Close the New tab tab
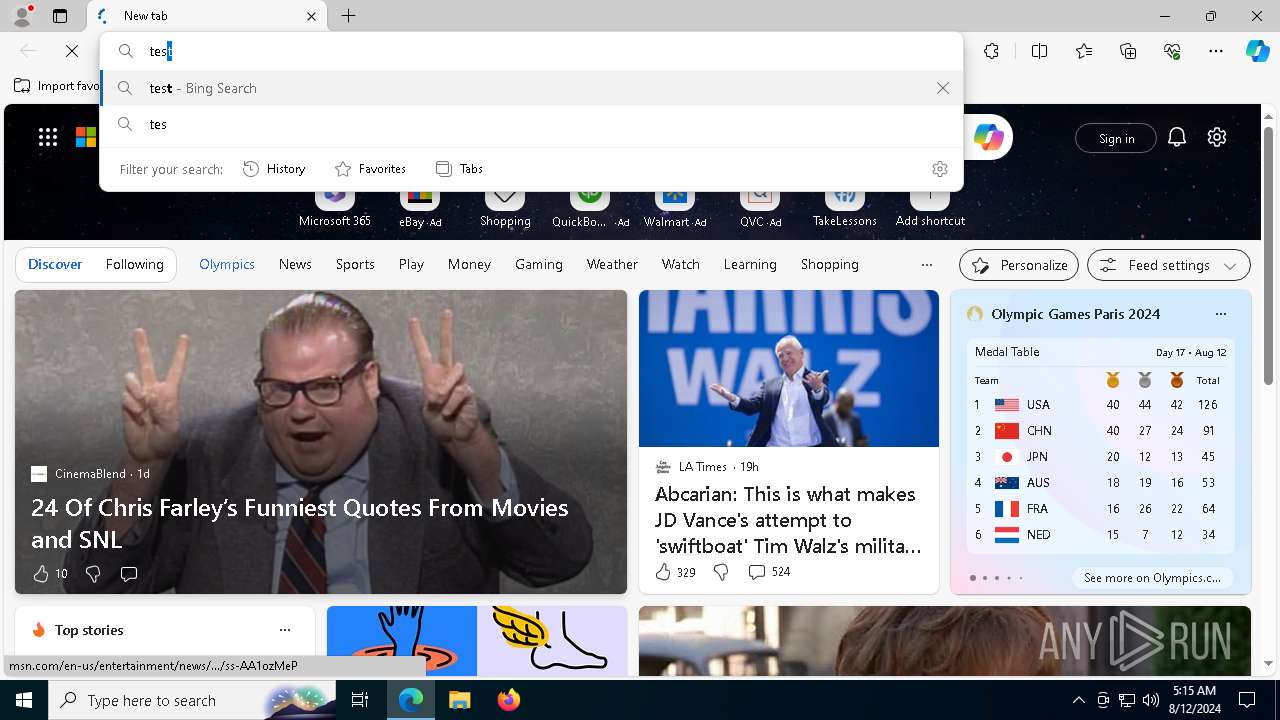Image resolution: width=1280 pixels, height=720 pixels. tap(311, 16)
